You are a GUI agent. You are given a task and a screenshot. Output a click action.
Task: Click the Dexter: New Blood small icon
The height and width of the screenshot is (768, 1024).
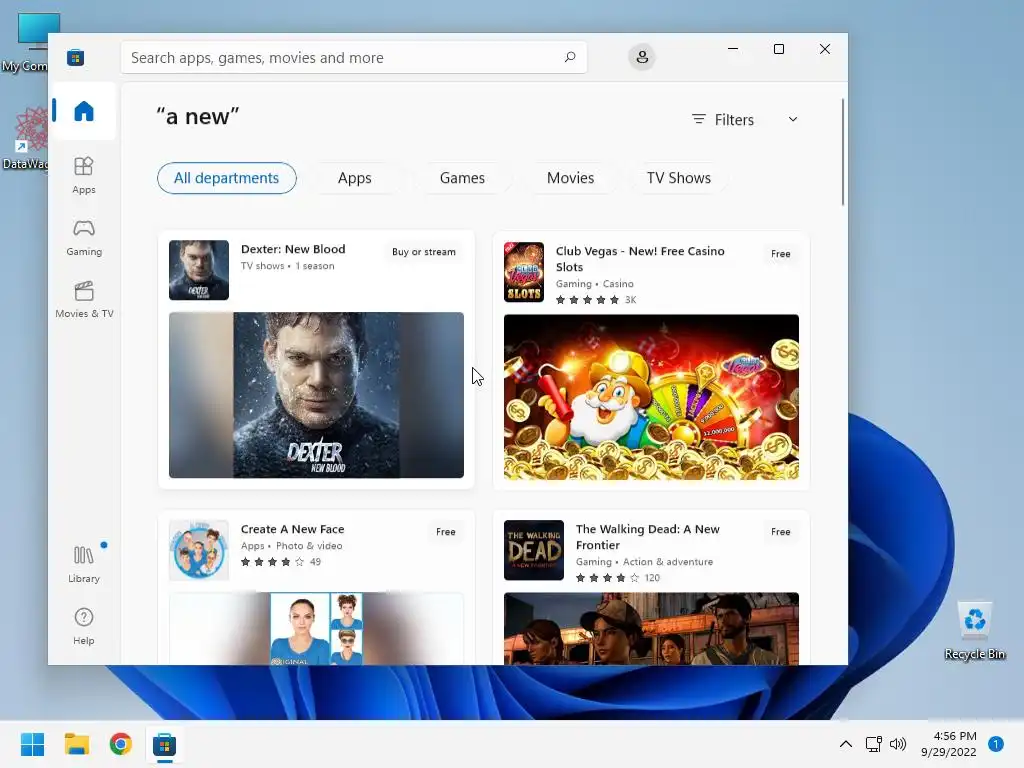199,270
